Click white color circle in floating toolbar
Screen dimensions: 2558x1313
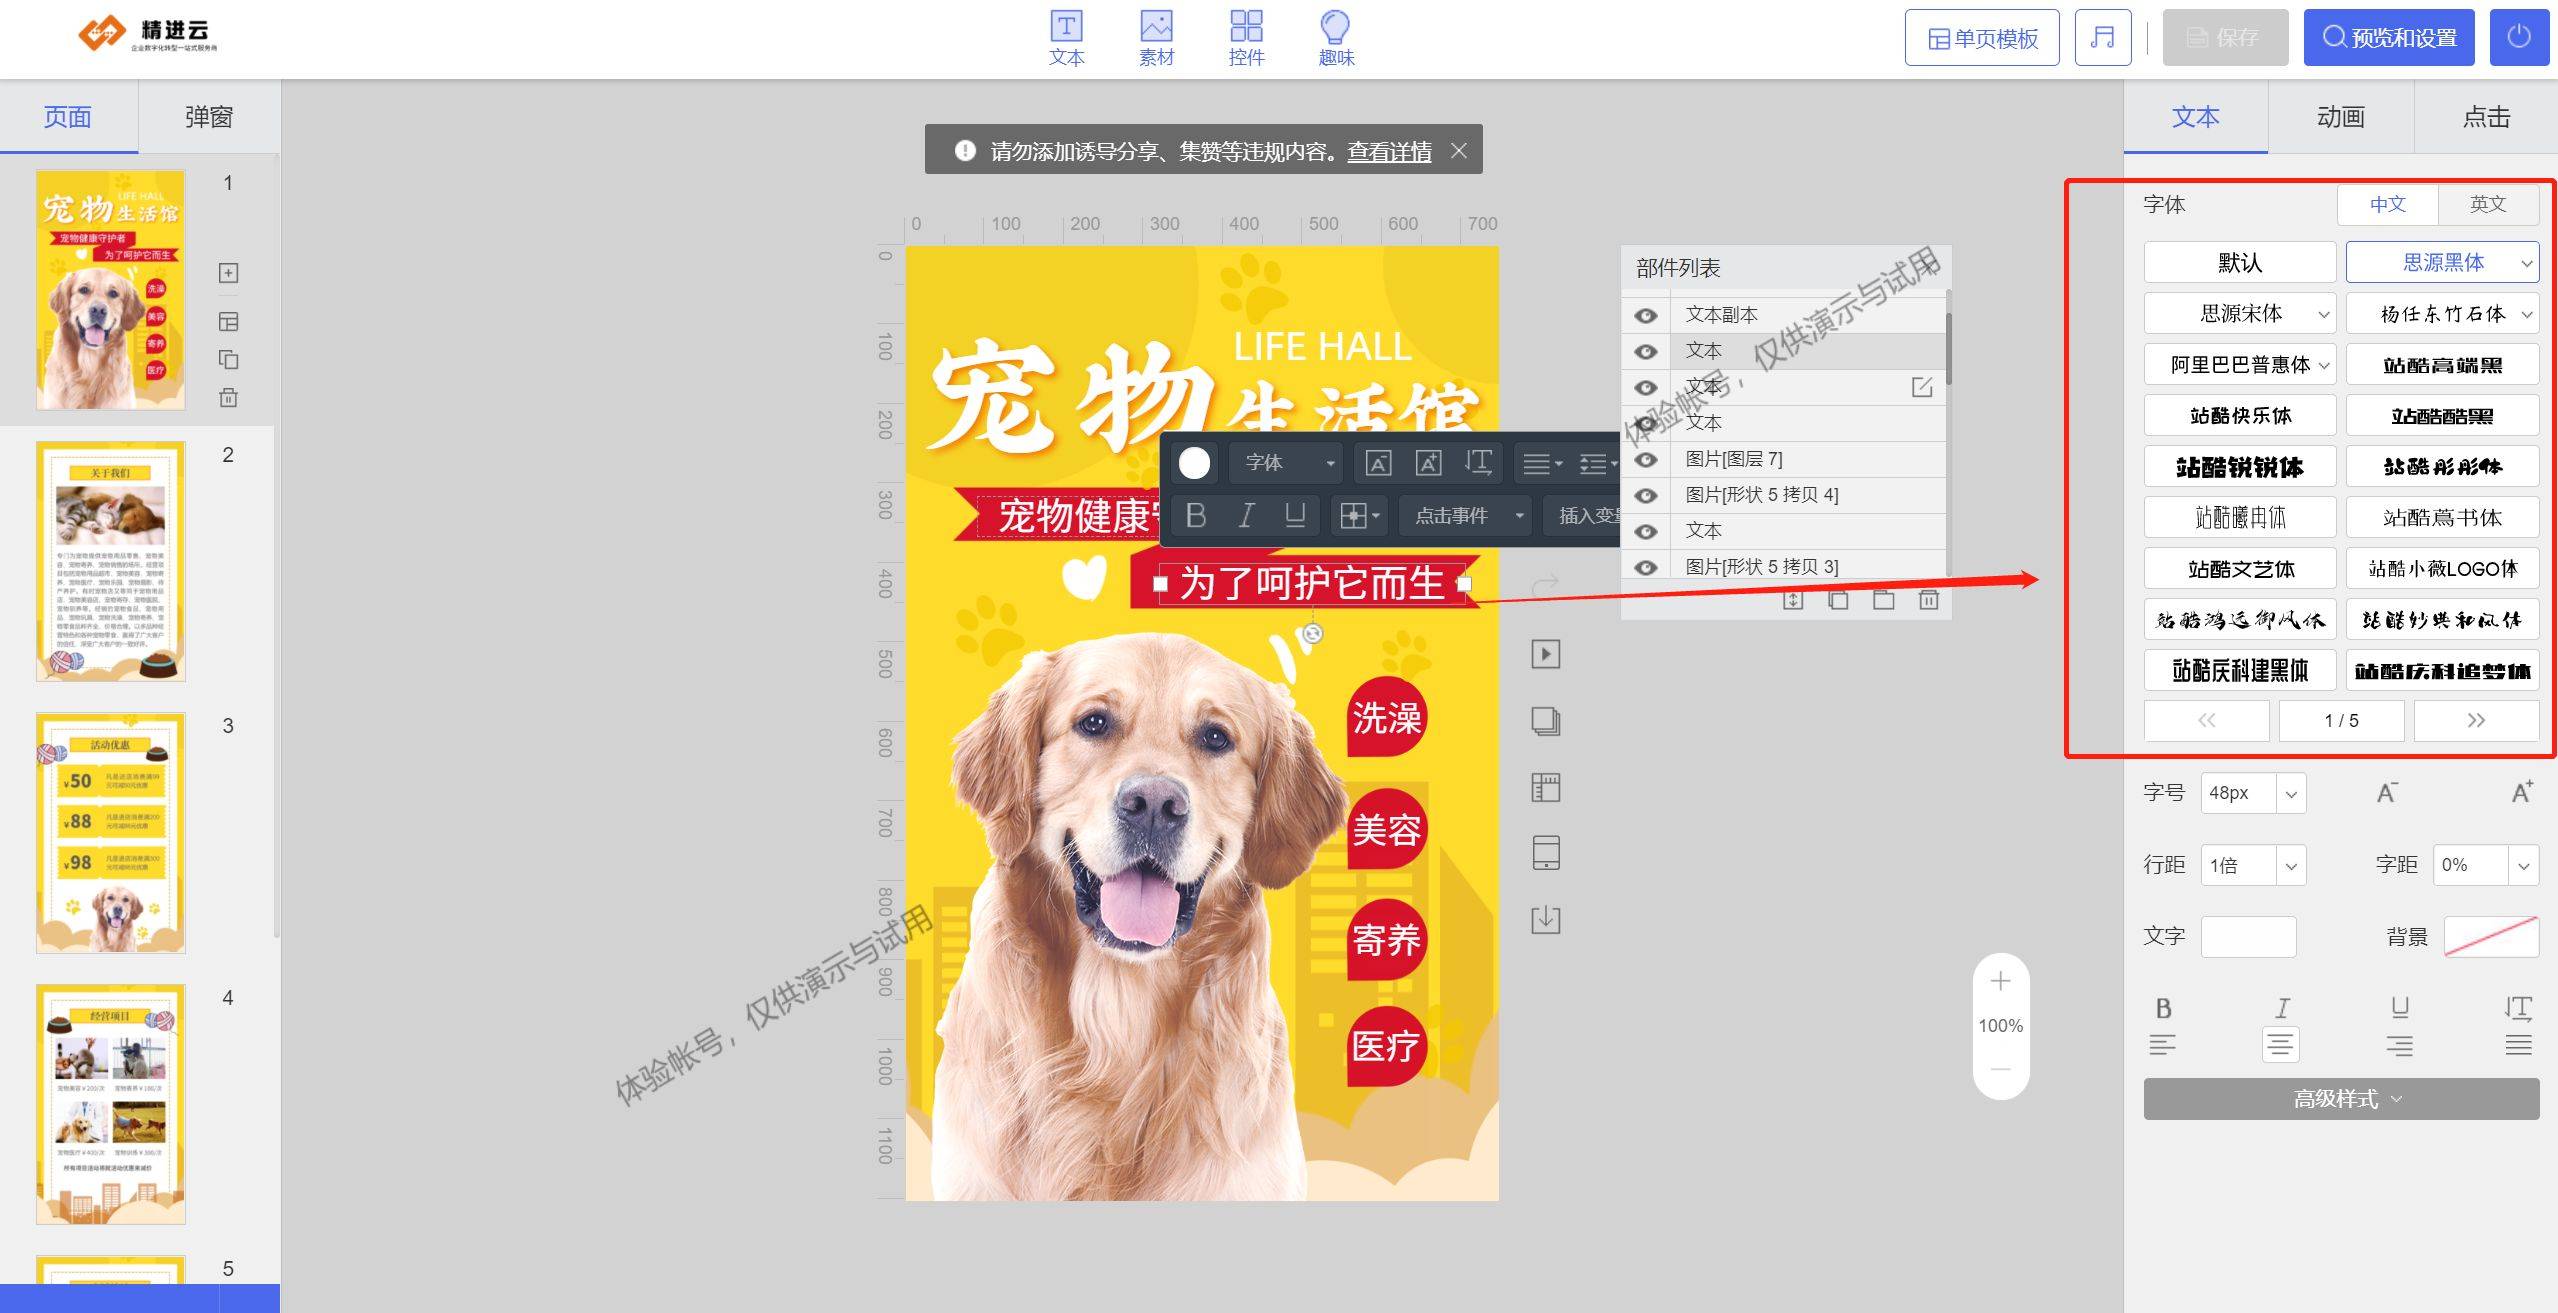1194,463
